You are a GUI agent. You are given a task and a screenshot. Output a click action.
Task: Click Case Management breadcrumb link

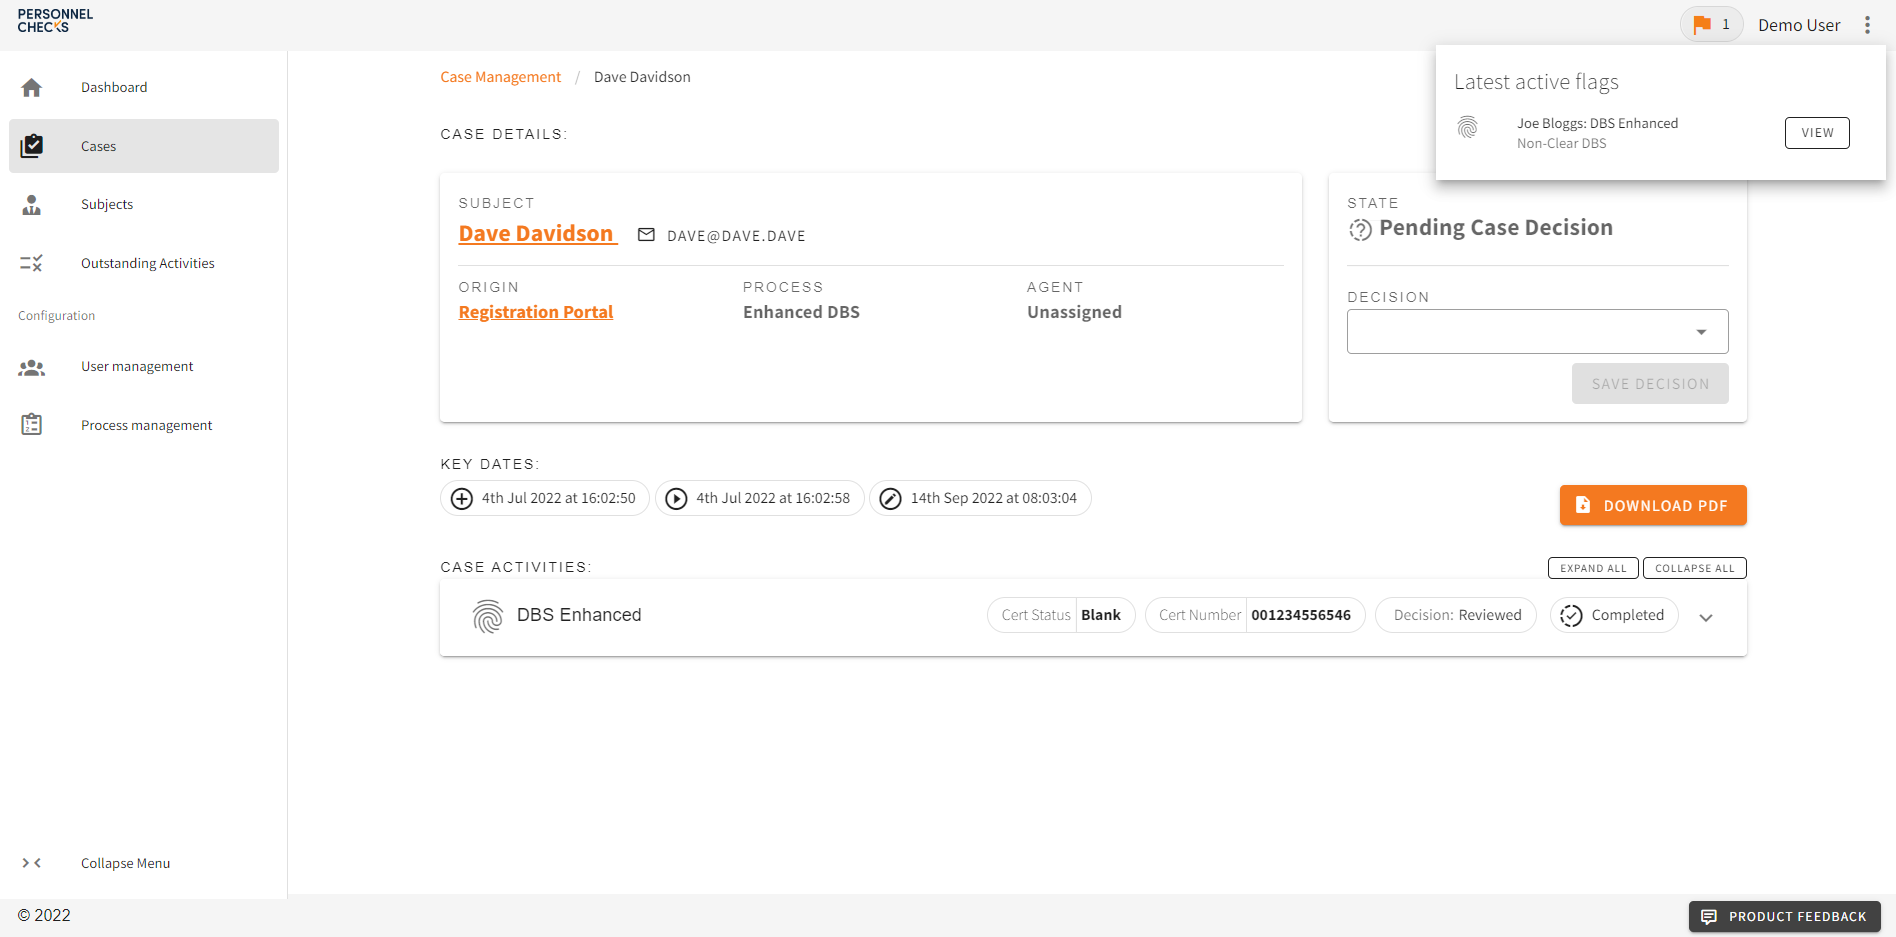click(x=500, y=77)
